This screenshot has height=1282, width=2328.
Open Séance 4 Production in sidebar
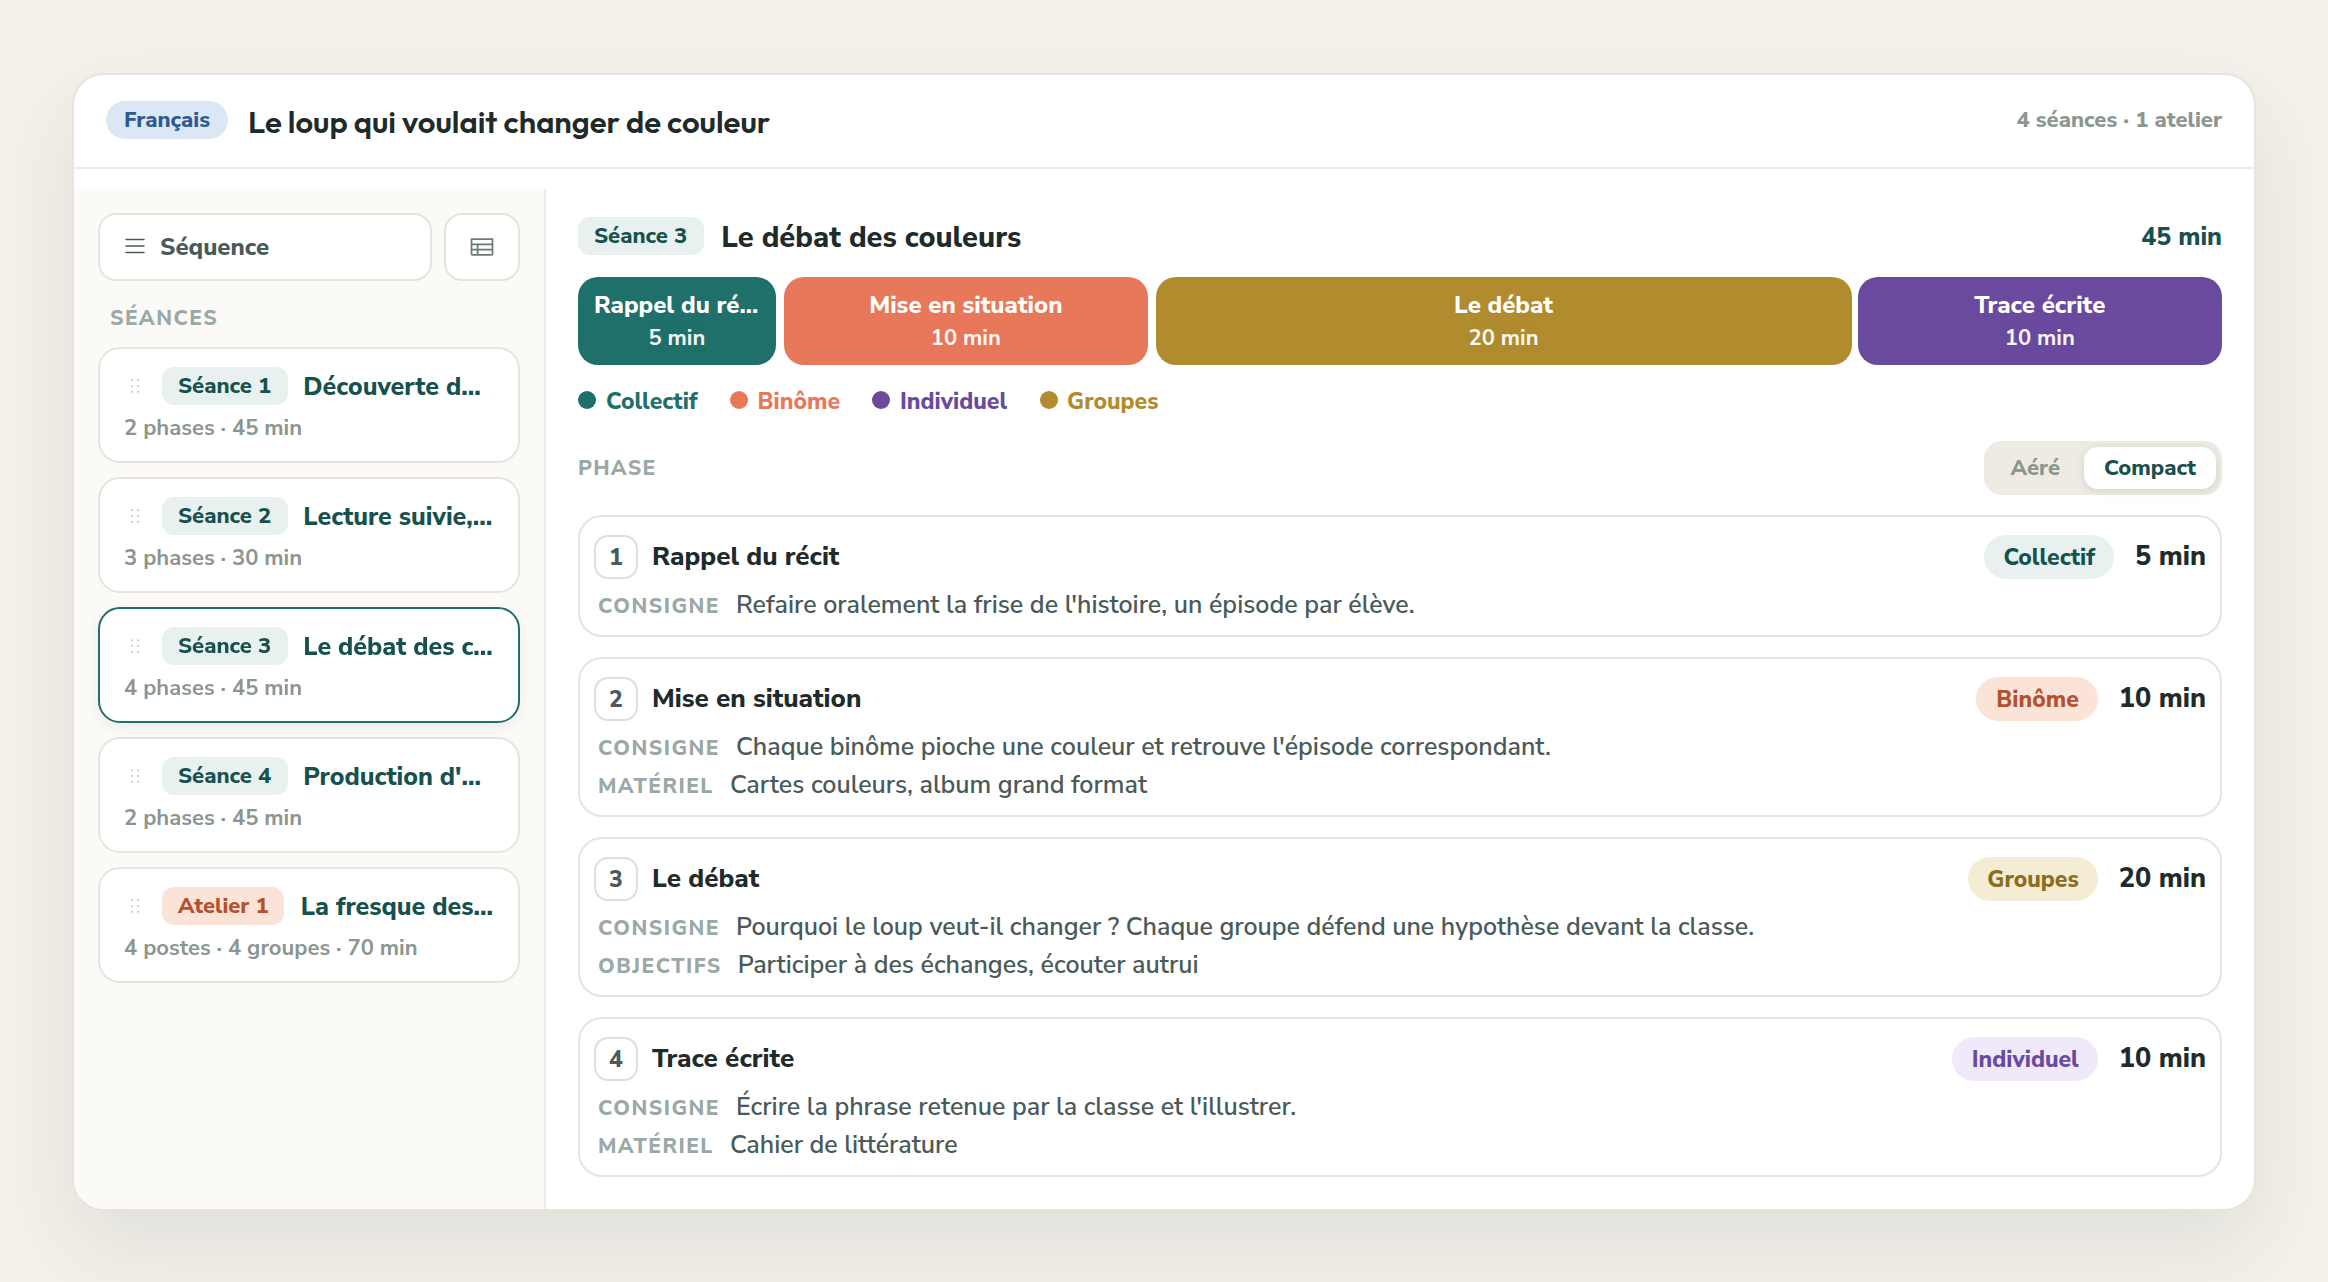[309, 795]
